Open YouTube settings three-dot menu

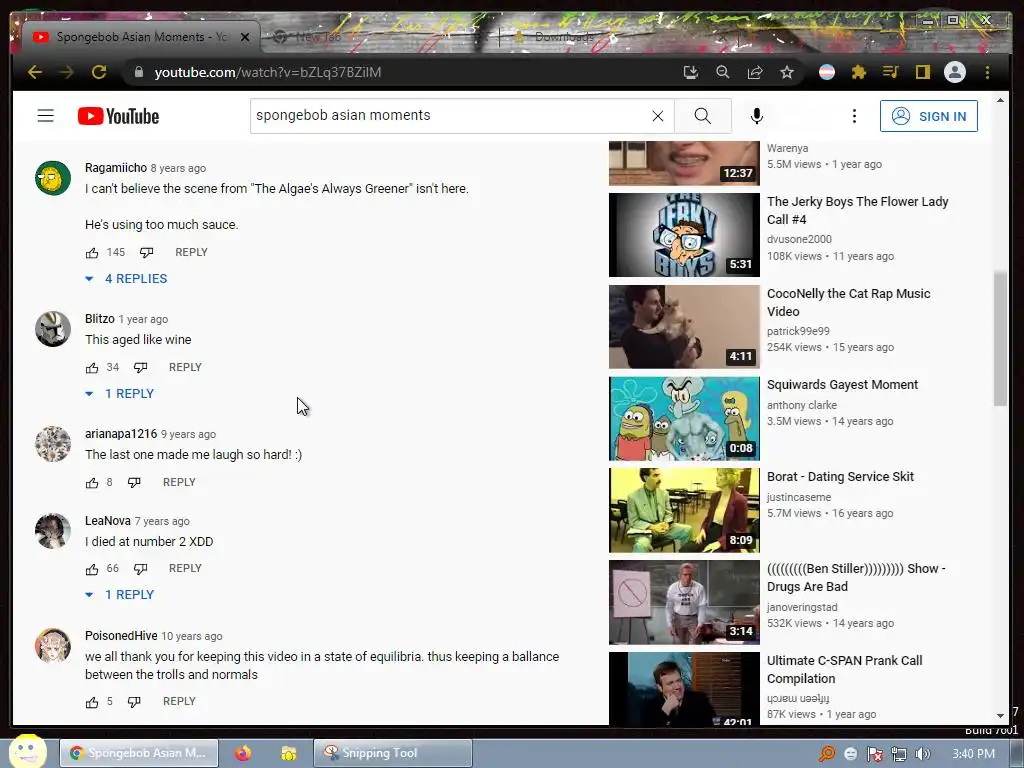tap(854, 116)
